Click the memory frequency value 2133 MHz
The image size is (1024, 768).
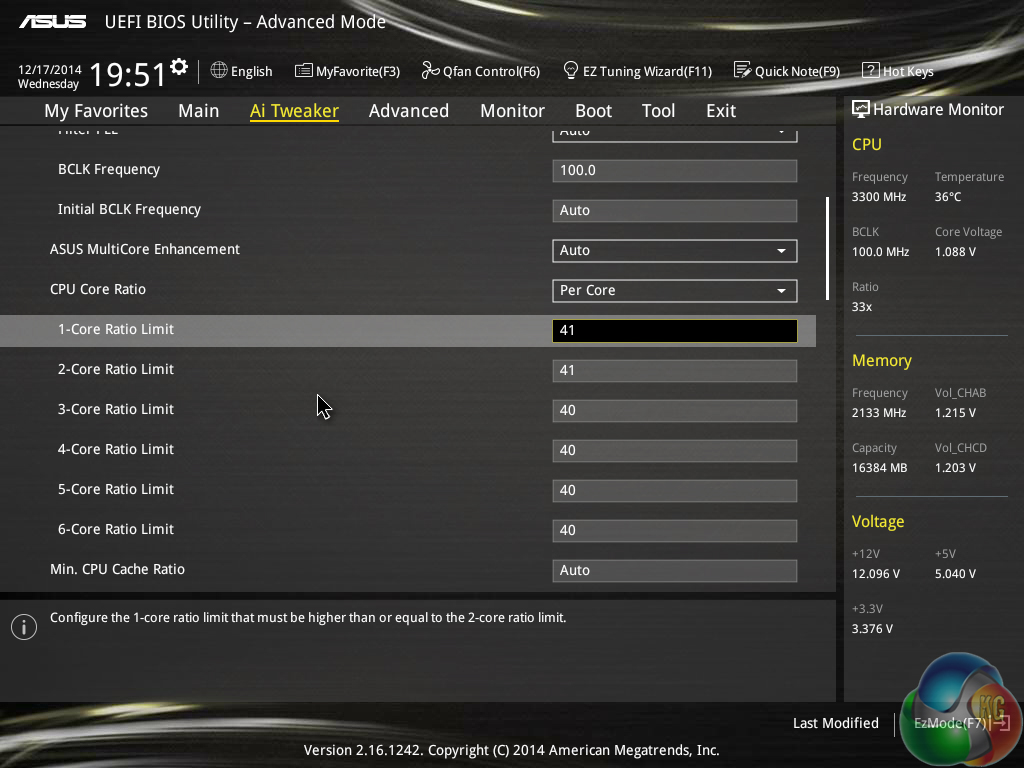tap(879, 413)
